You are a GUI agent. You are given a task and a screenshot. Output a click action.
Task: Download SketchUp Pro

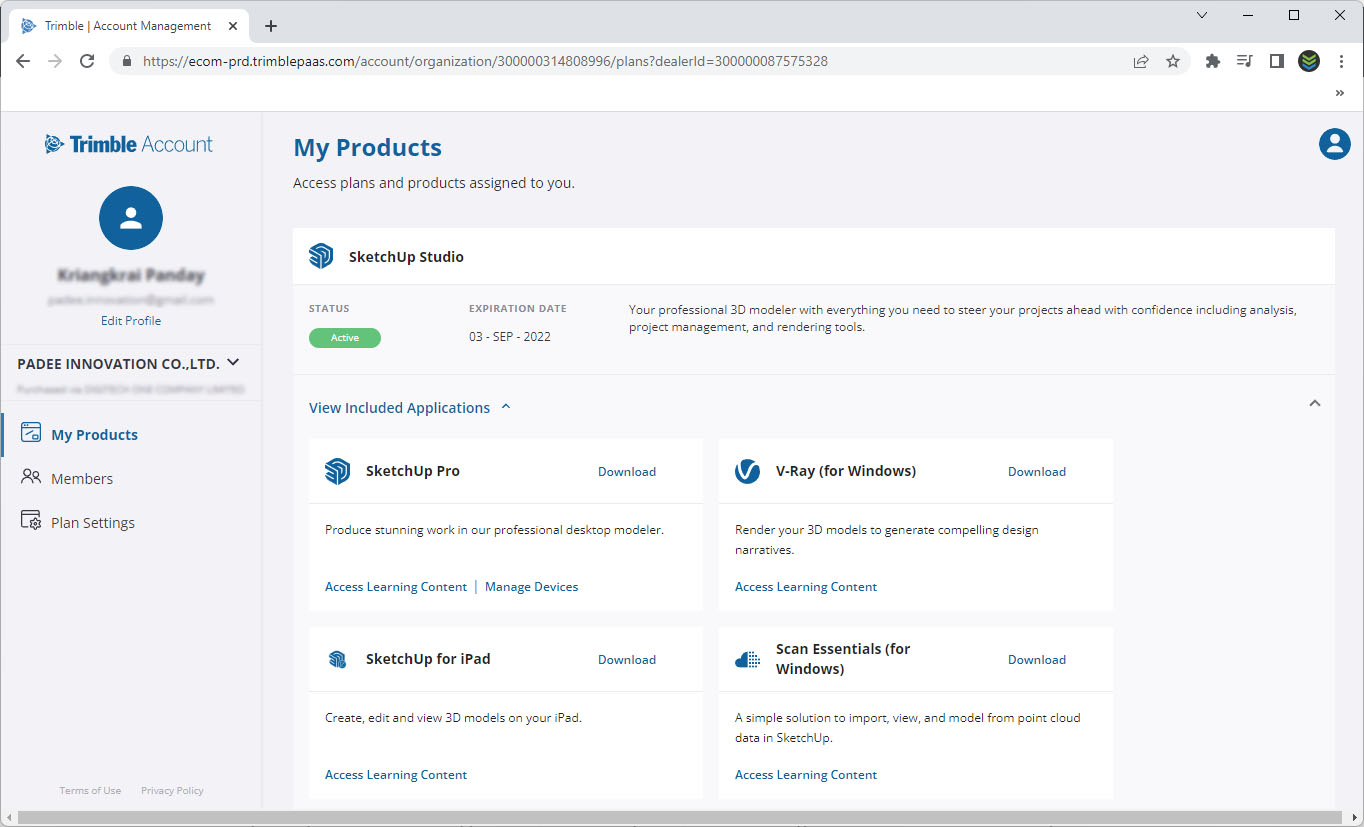627,471
